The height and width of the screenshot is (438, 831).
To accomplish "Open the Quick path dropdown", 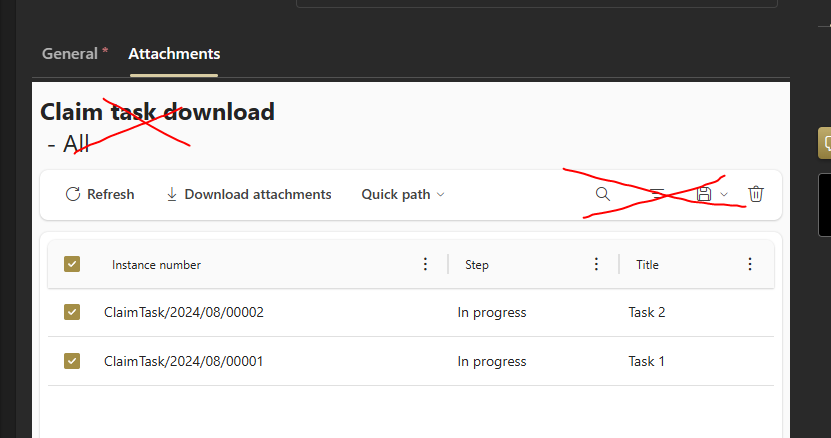I will [403, 194].
